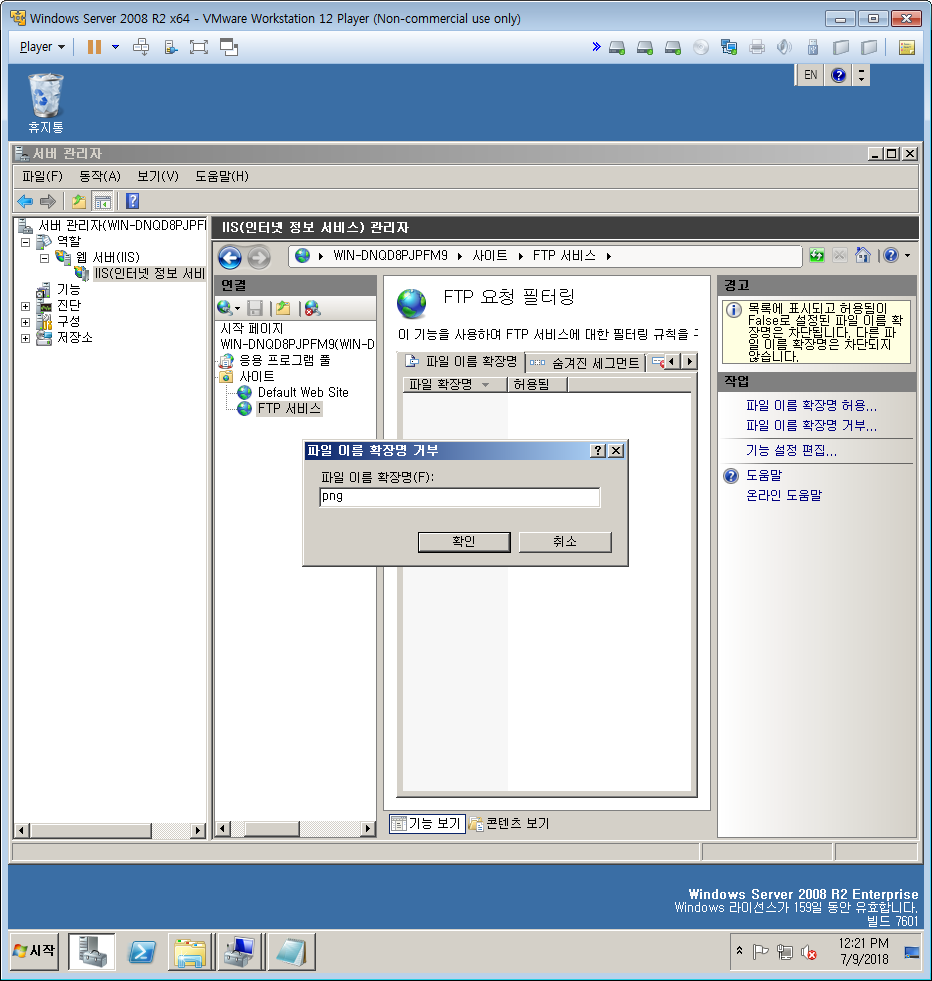932x981 pixels.
Task: Click the connections up folder icon
Action: click(283, 308)
